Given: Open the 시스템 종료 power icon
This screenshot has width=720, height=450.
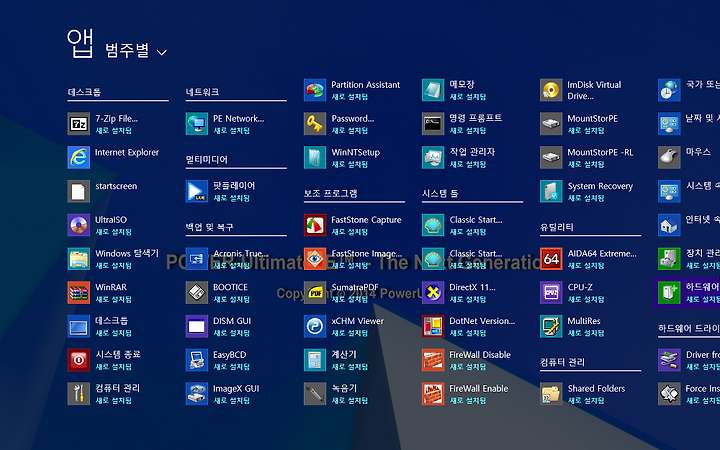Looking at the screenshot, I should coord(79,360).
